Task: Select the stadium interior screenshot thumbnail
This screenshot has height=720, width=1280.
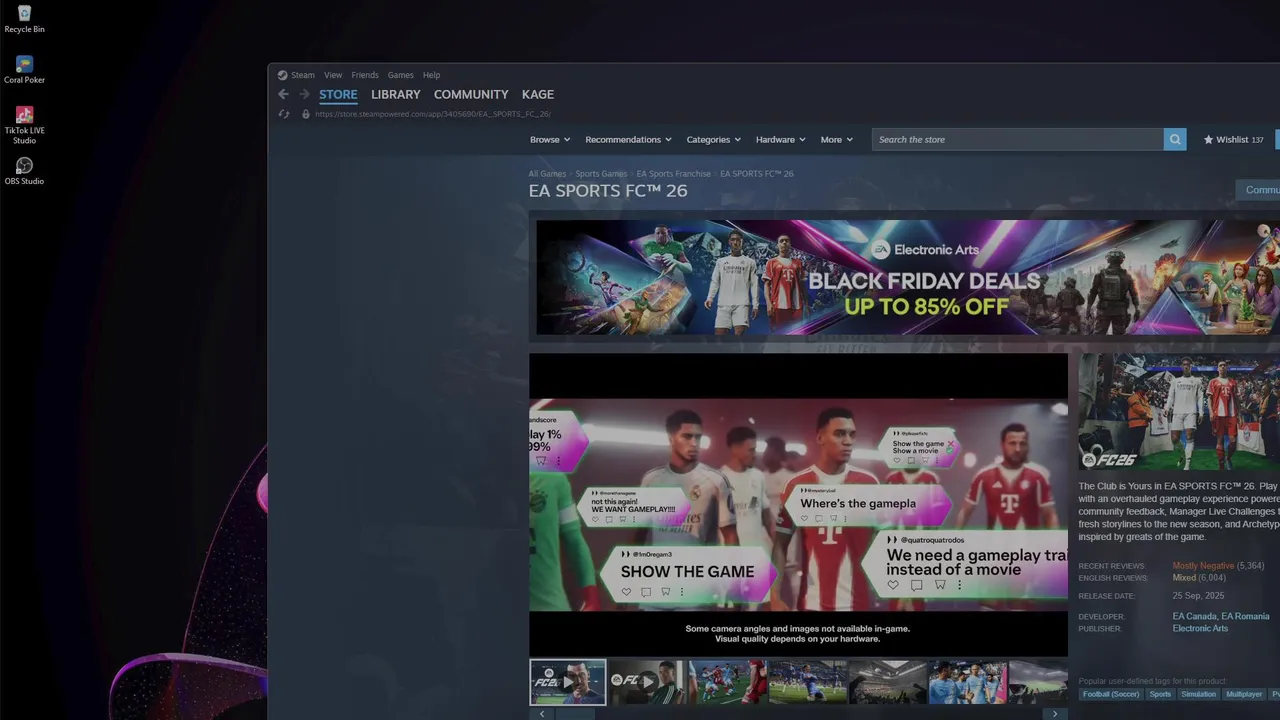Action: (x=887, y=682)
